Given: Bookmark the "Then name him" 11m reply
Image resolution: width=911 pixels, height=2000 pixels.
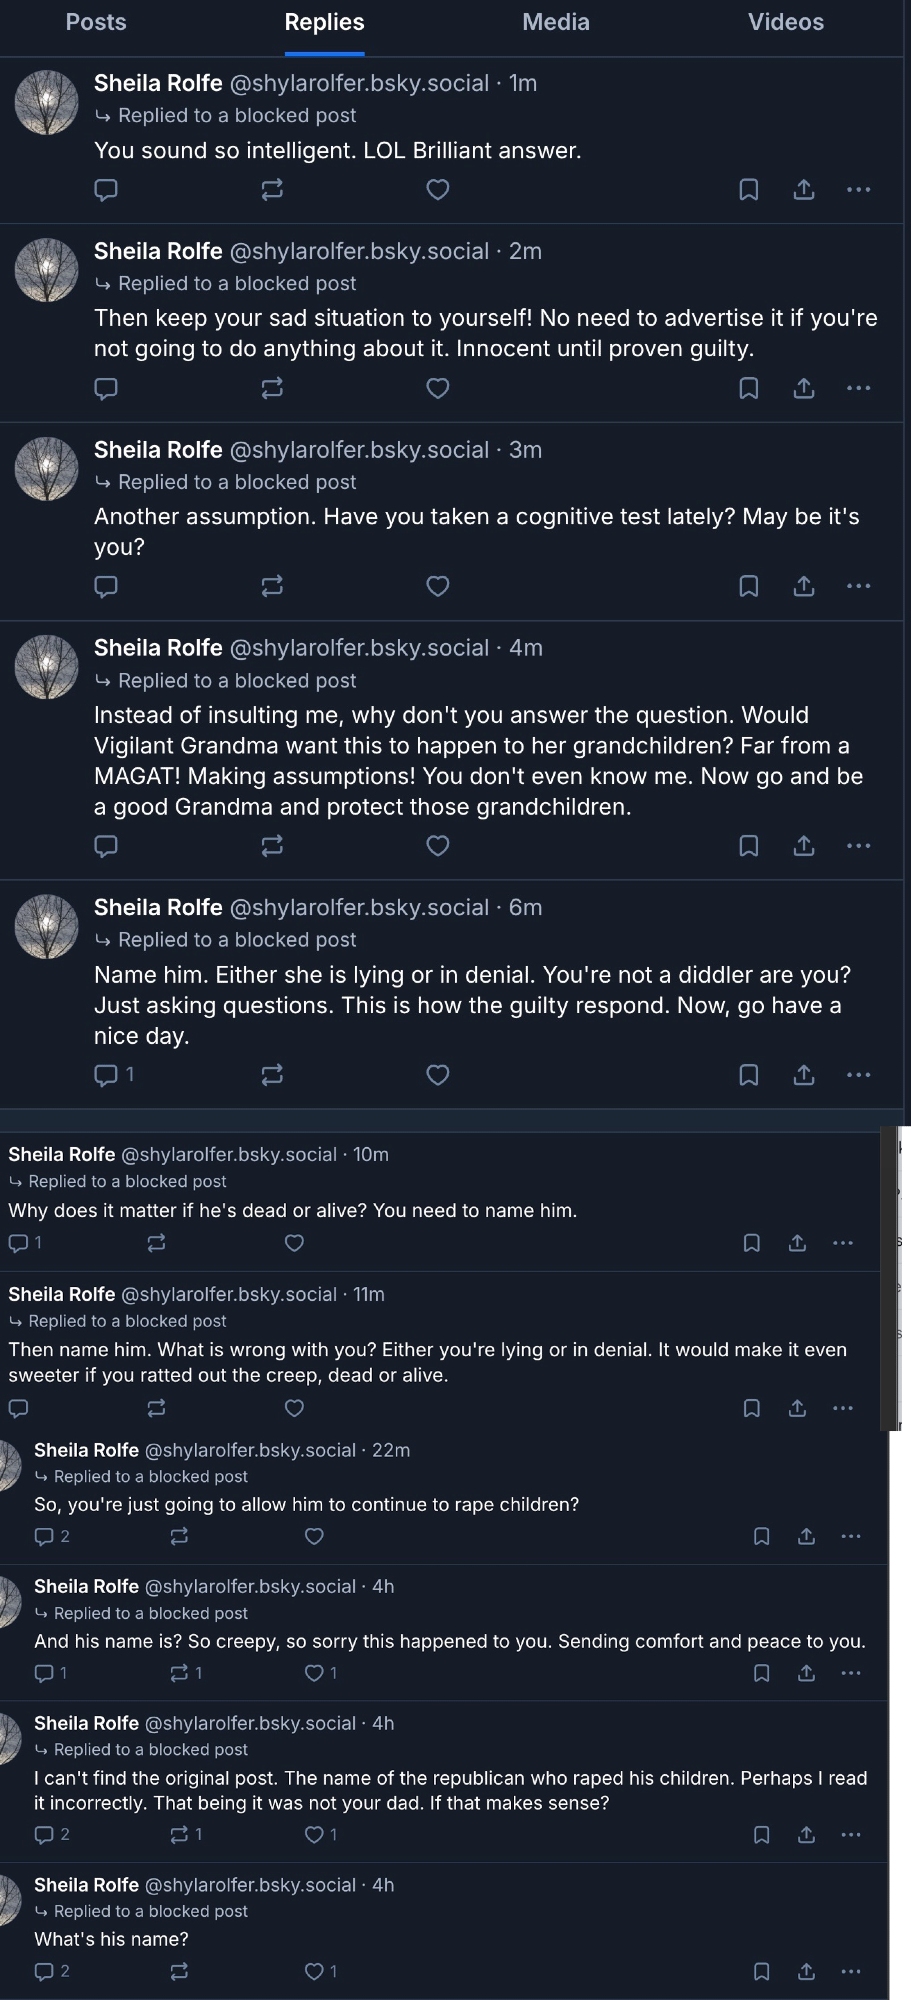Looking at the screenshot, I should tap(752, 1408).
